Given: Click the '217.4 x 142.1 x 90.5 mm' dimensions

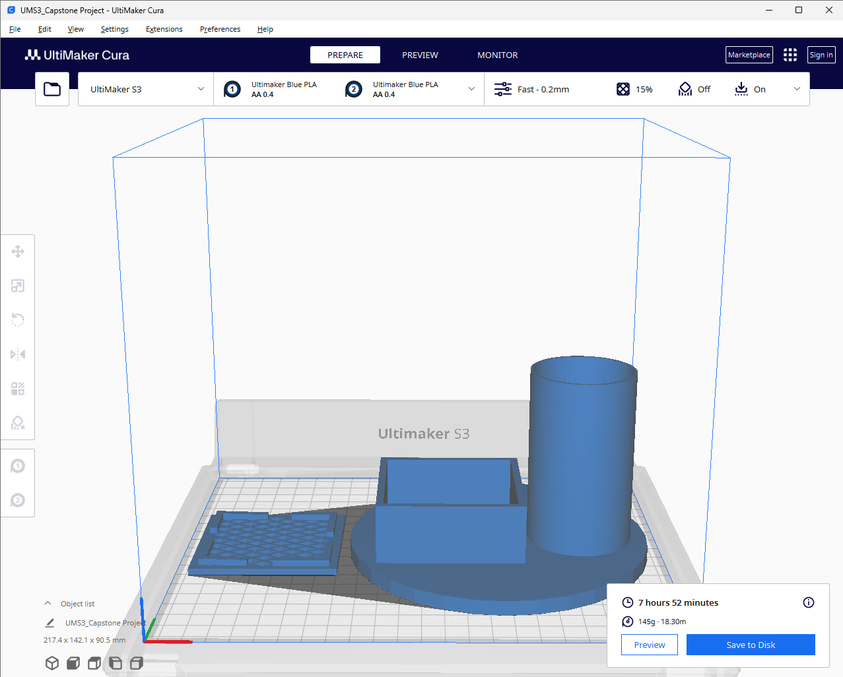Looking at the screenshot, I should coord(84,640).
